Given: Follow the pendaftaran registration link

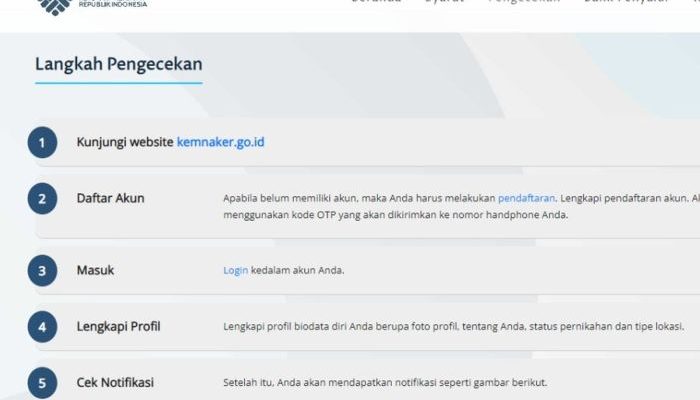Looking at the screenshot, I should point(526,198).
